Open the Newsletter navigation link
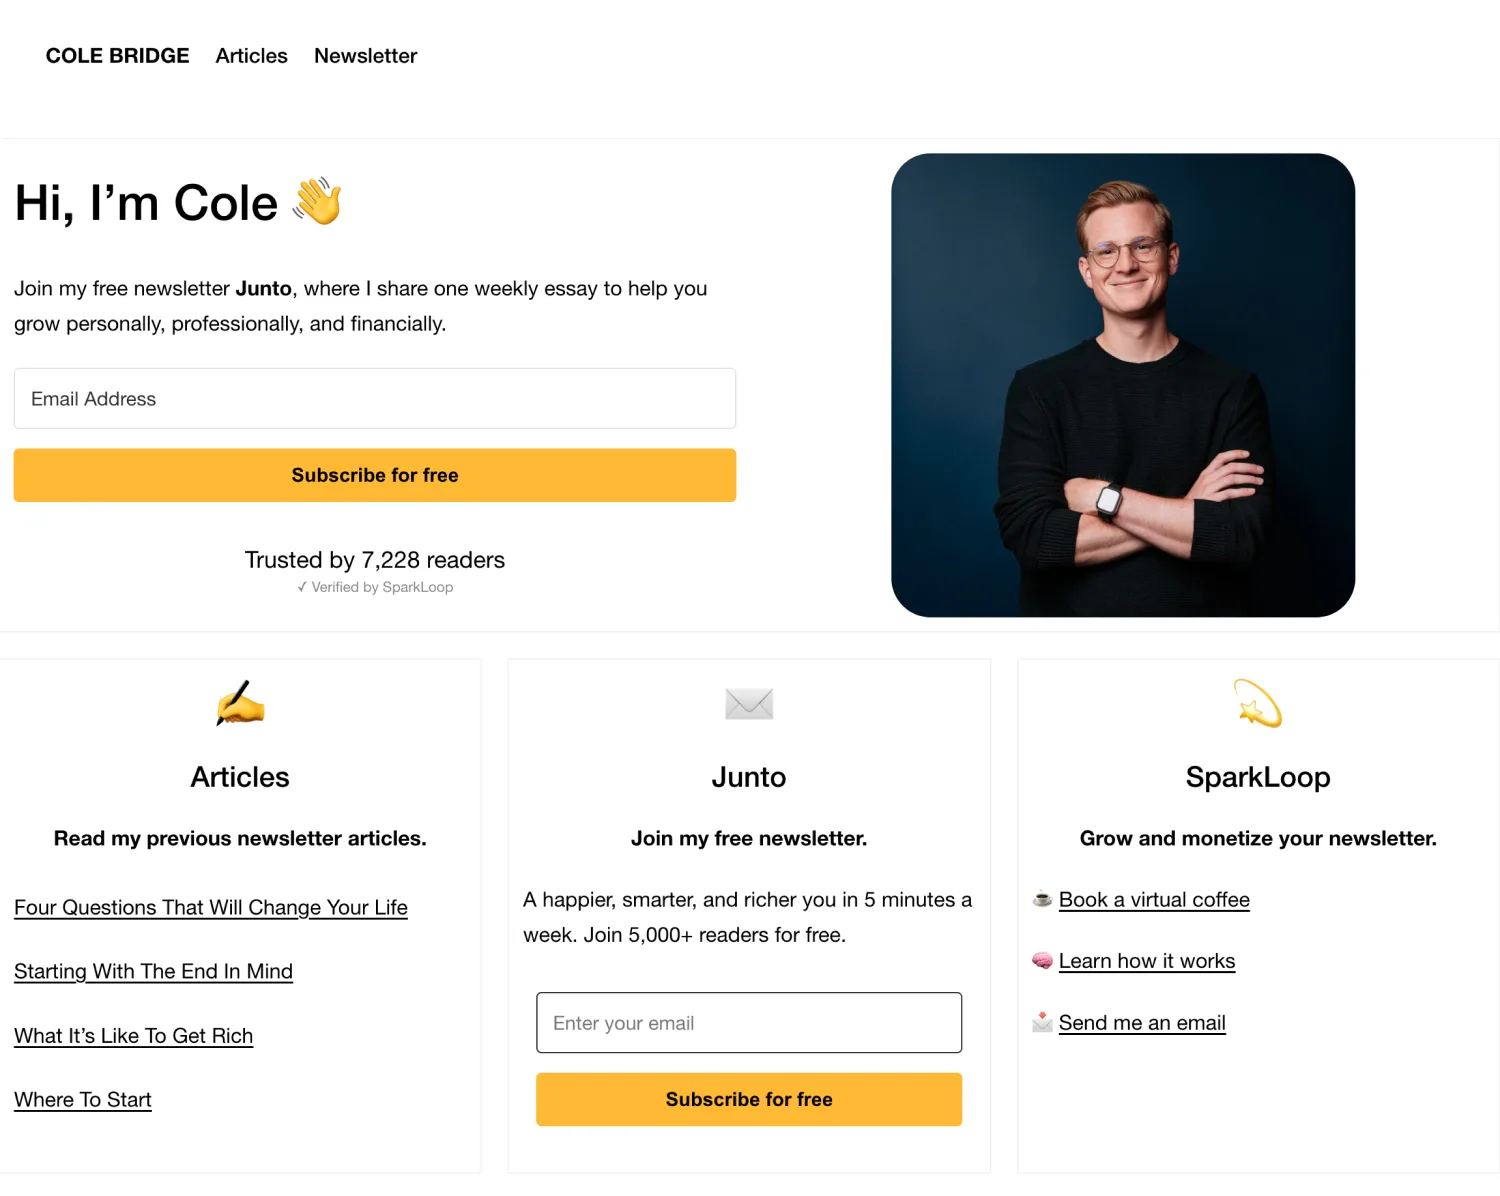1500x1196 pixels. coord(365,56)
